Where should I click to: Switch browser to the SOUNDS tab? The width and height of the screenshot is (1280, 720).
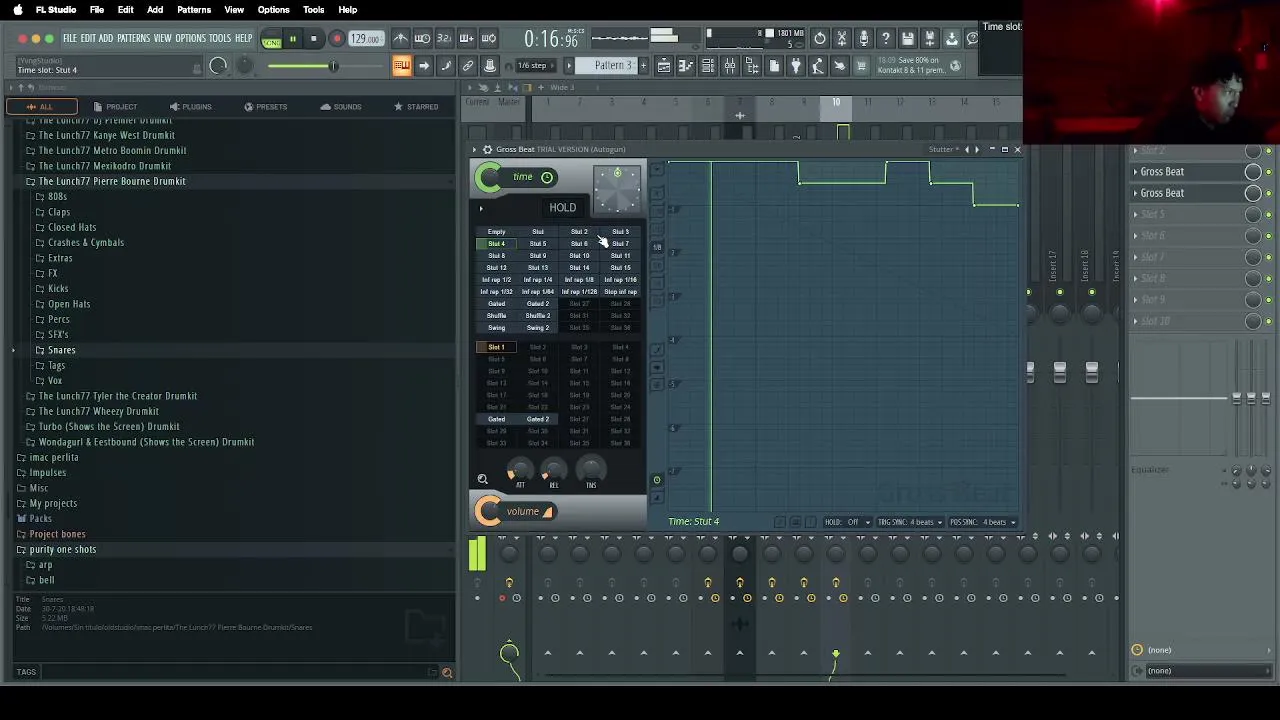tap(341, 107)
